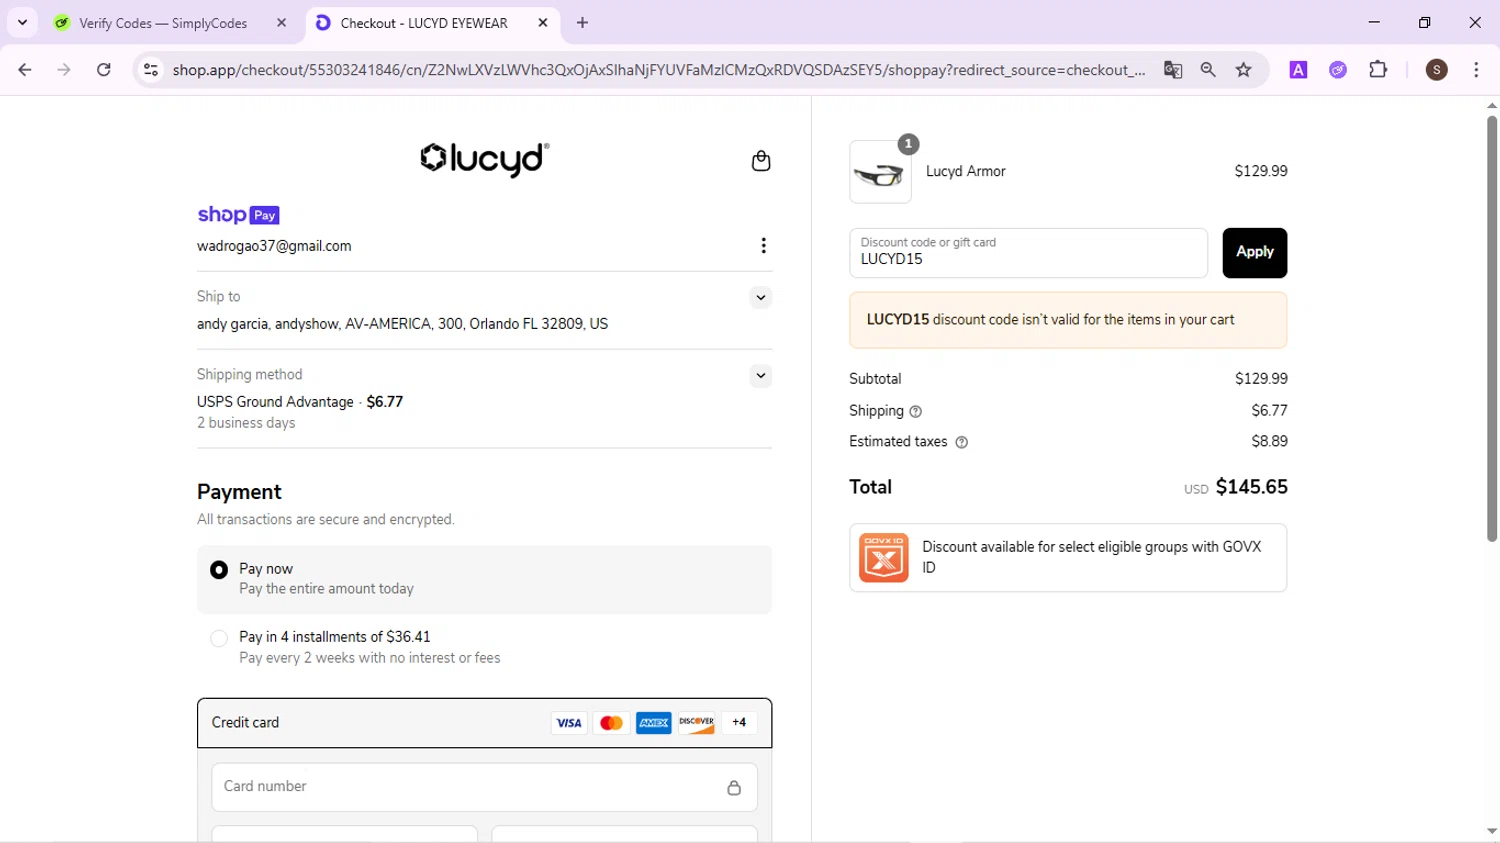Click the Shop Pay logo
Screen dimensions: 1500x843
(x=238, y=215)
